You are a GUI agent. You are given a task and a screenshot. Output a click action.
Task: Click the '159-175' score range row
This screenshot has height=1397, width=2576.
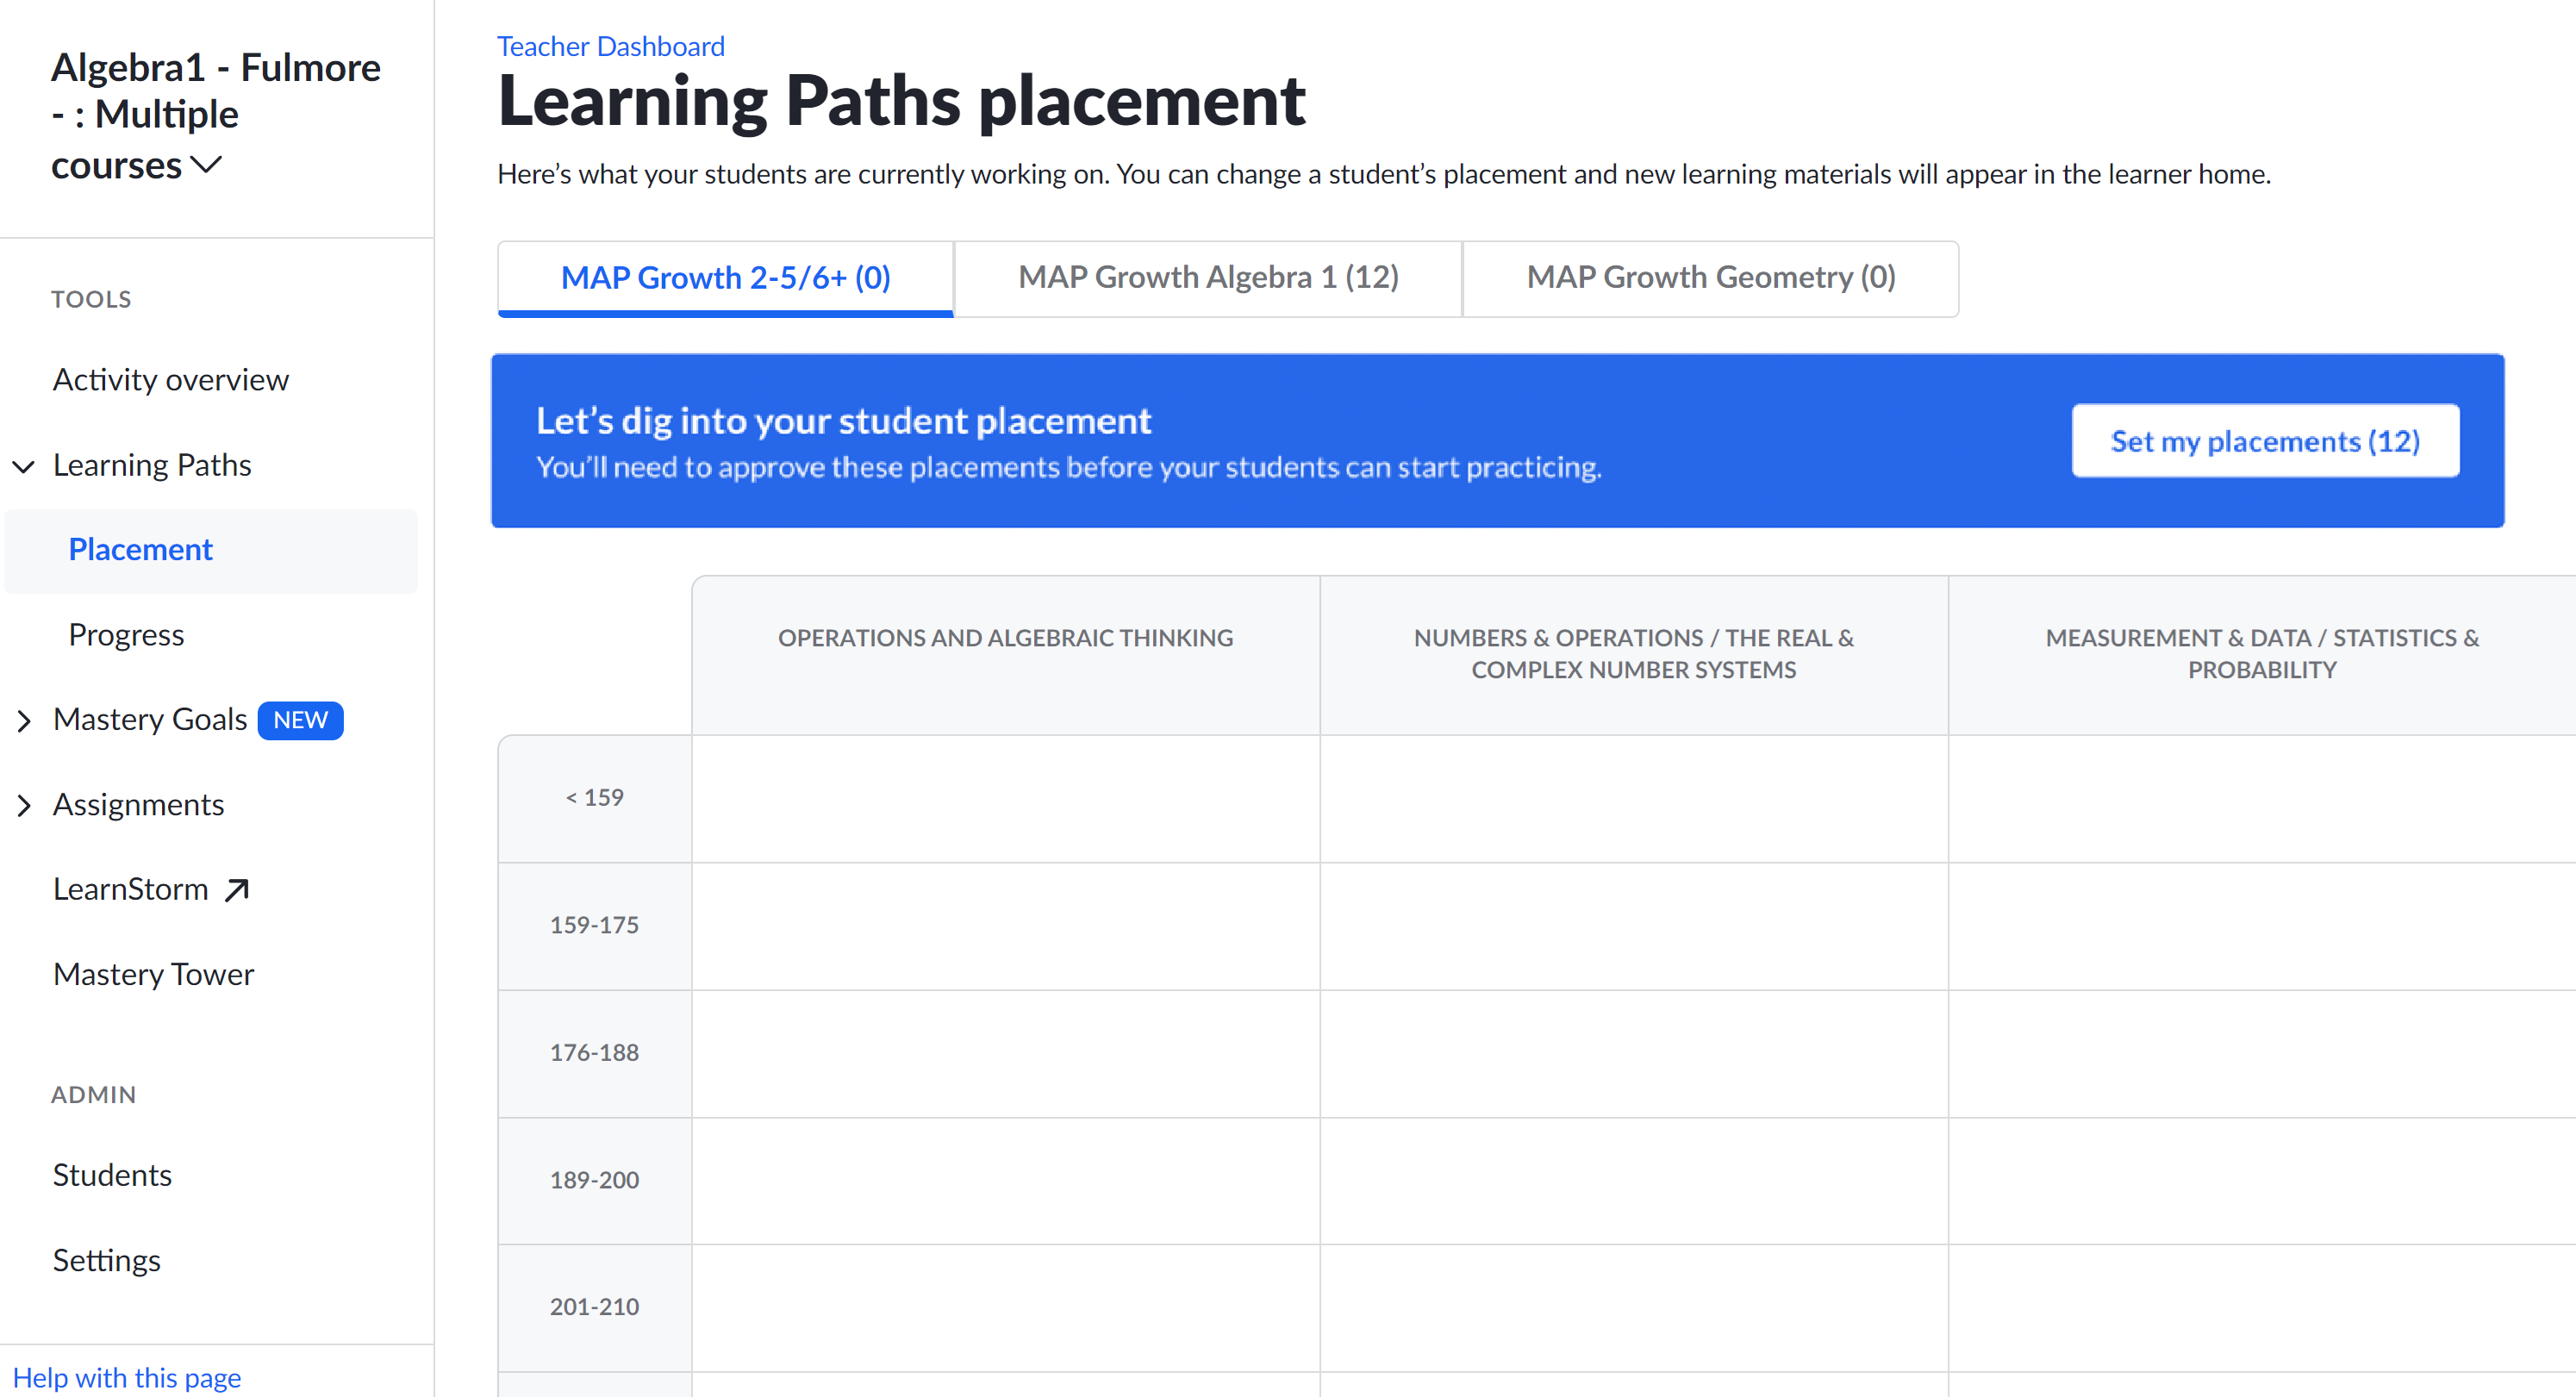click(x=594, y=926)
